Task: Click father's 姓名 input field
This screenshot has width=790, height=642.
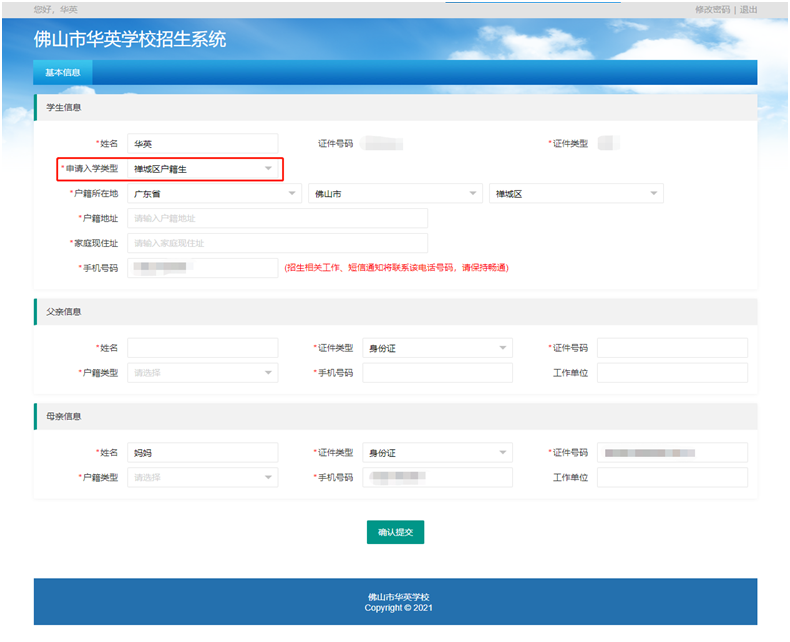Action: tap(202, 348)
